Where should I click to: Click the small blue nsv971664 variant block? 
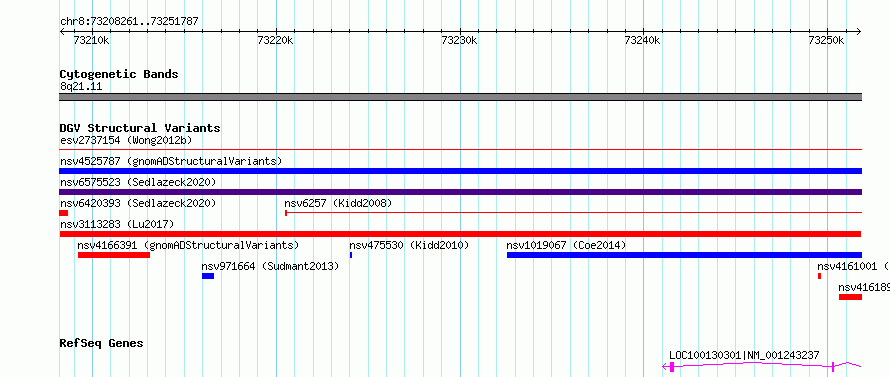click(208, 276)
